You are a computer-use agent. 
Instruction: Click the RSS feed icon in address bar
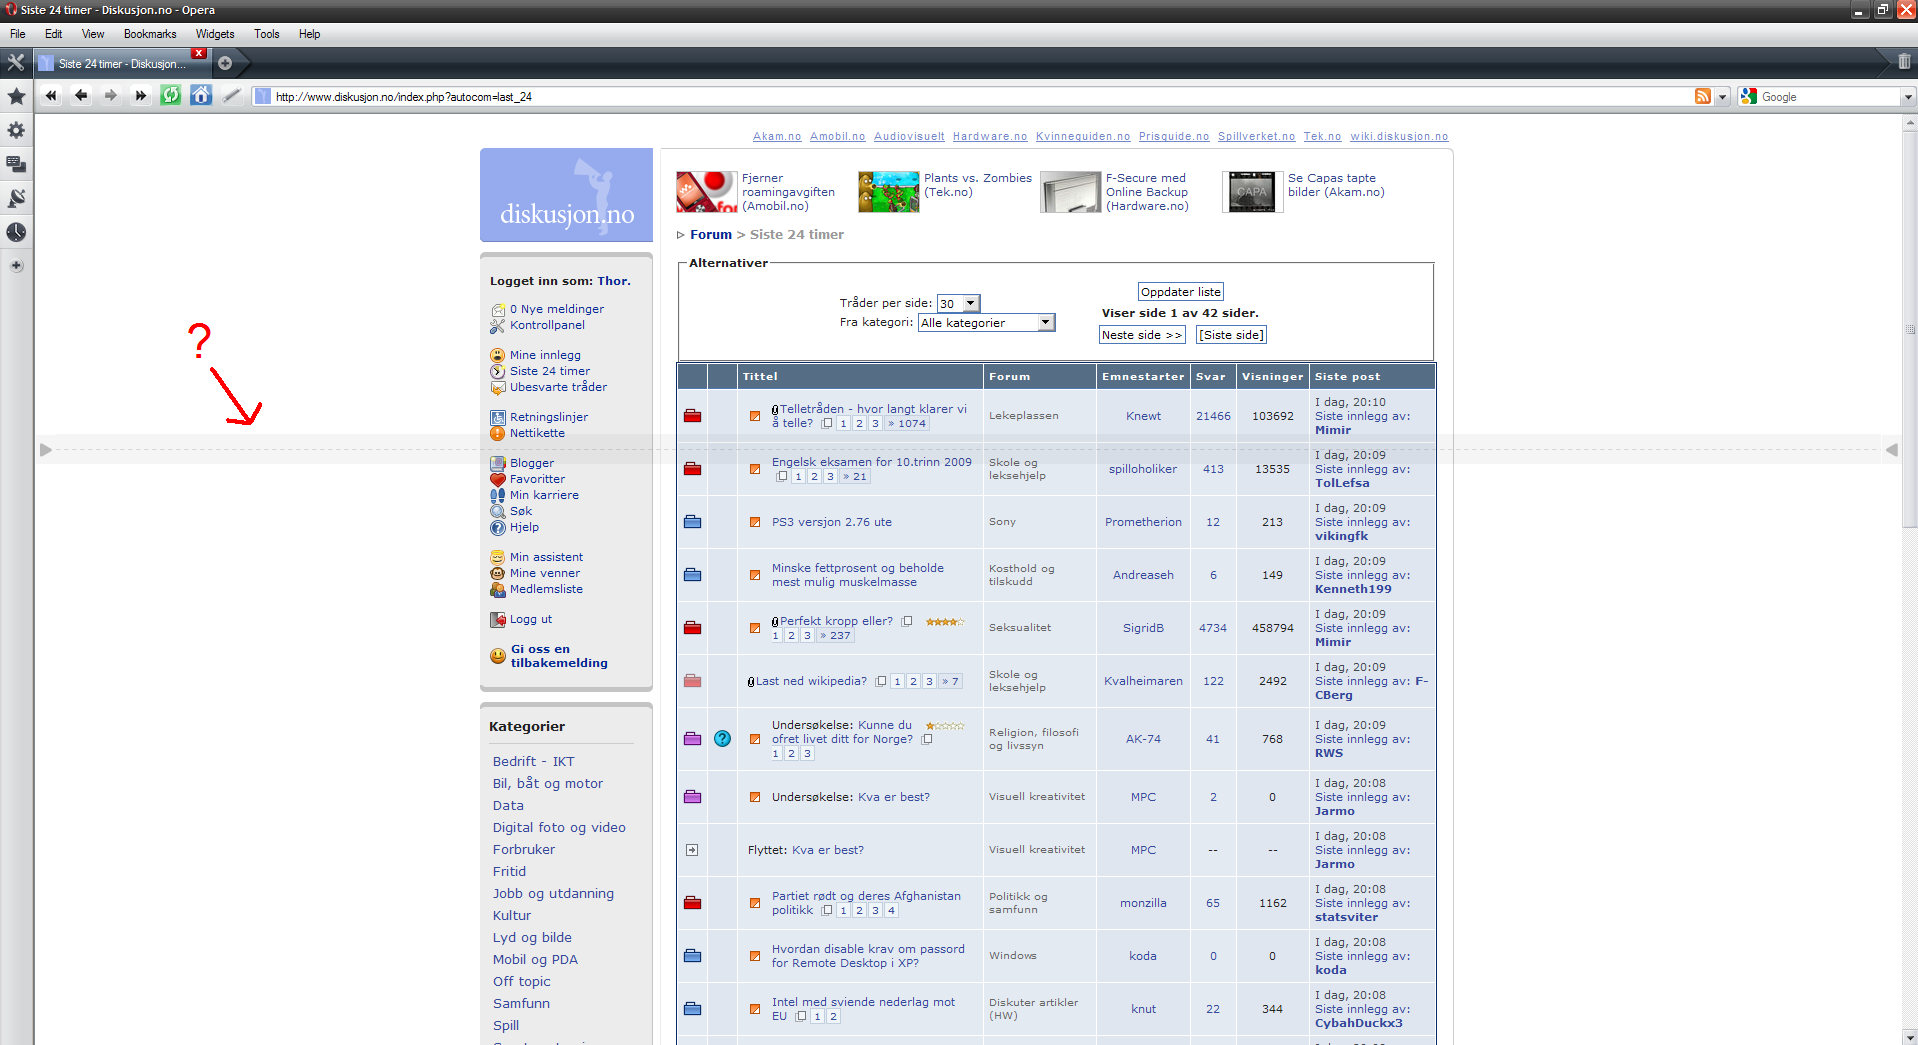pyautogui.click(x=1703, y=96)
